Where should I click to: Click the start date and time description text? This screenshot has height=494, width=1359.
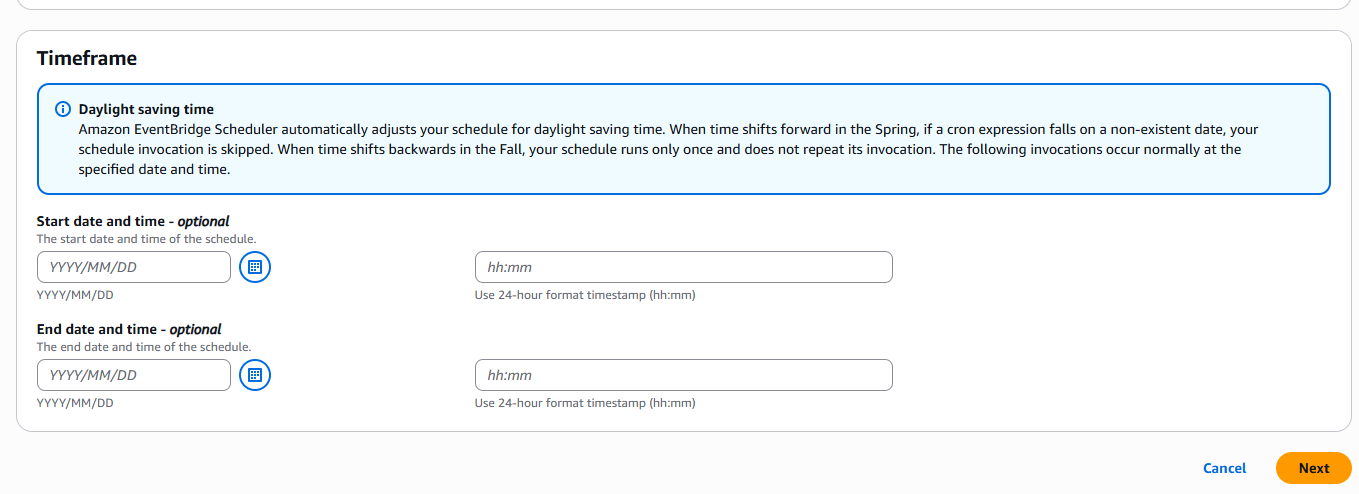point(146,239)
